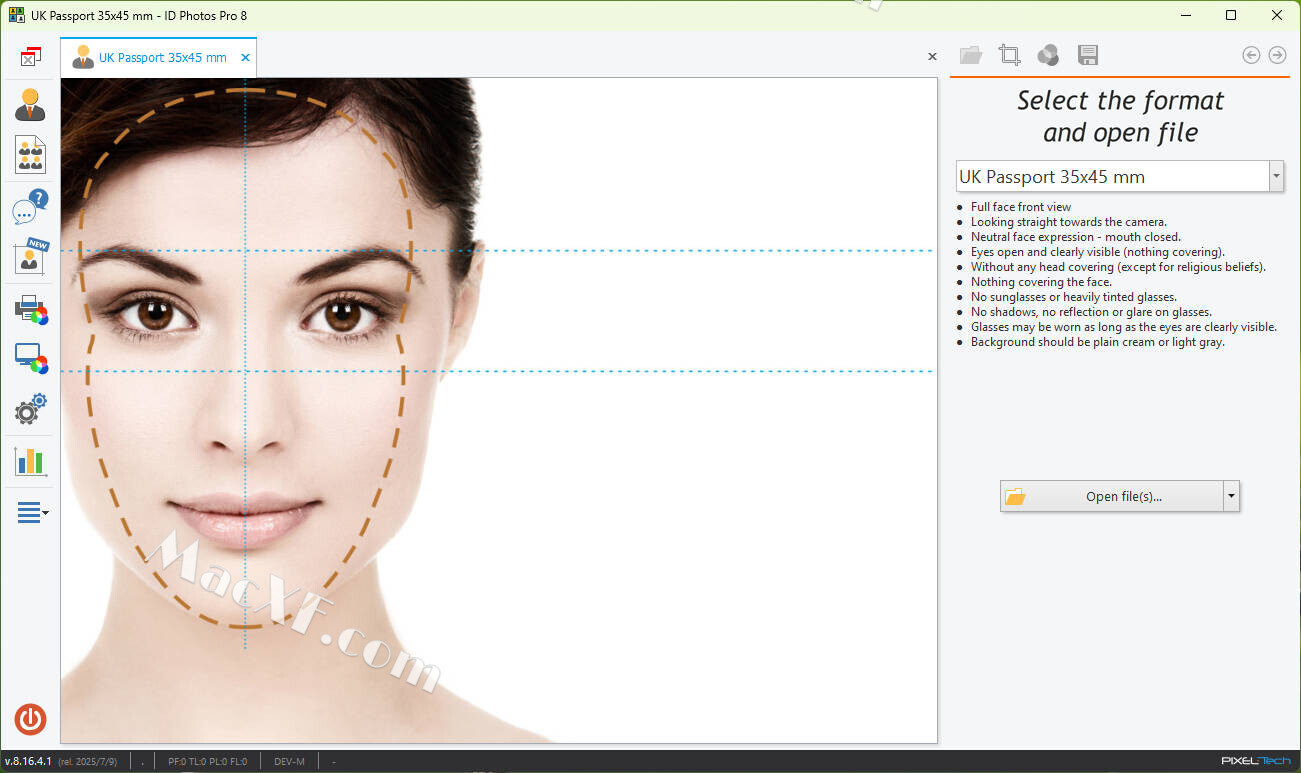
Task: Click the save floppy disk icon
Action: pos(1088,55)
